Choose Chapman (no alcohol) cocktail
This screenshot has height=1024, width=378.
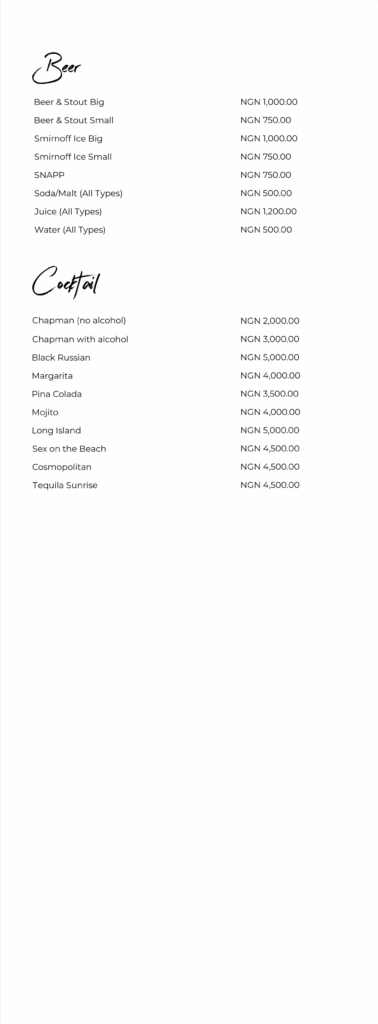point(79,321)
